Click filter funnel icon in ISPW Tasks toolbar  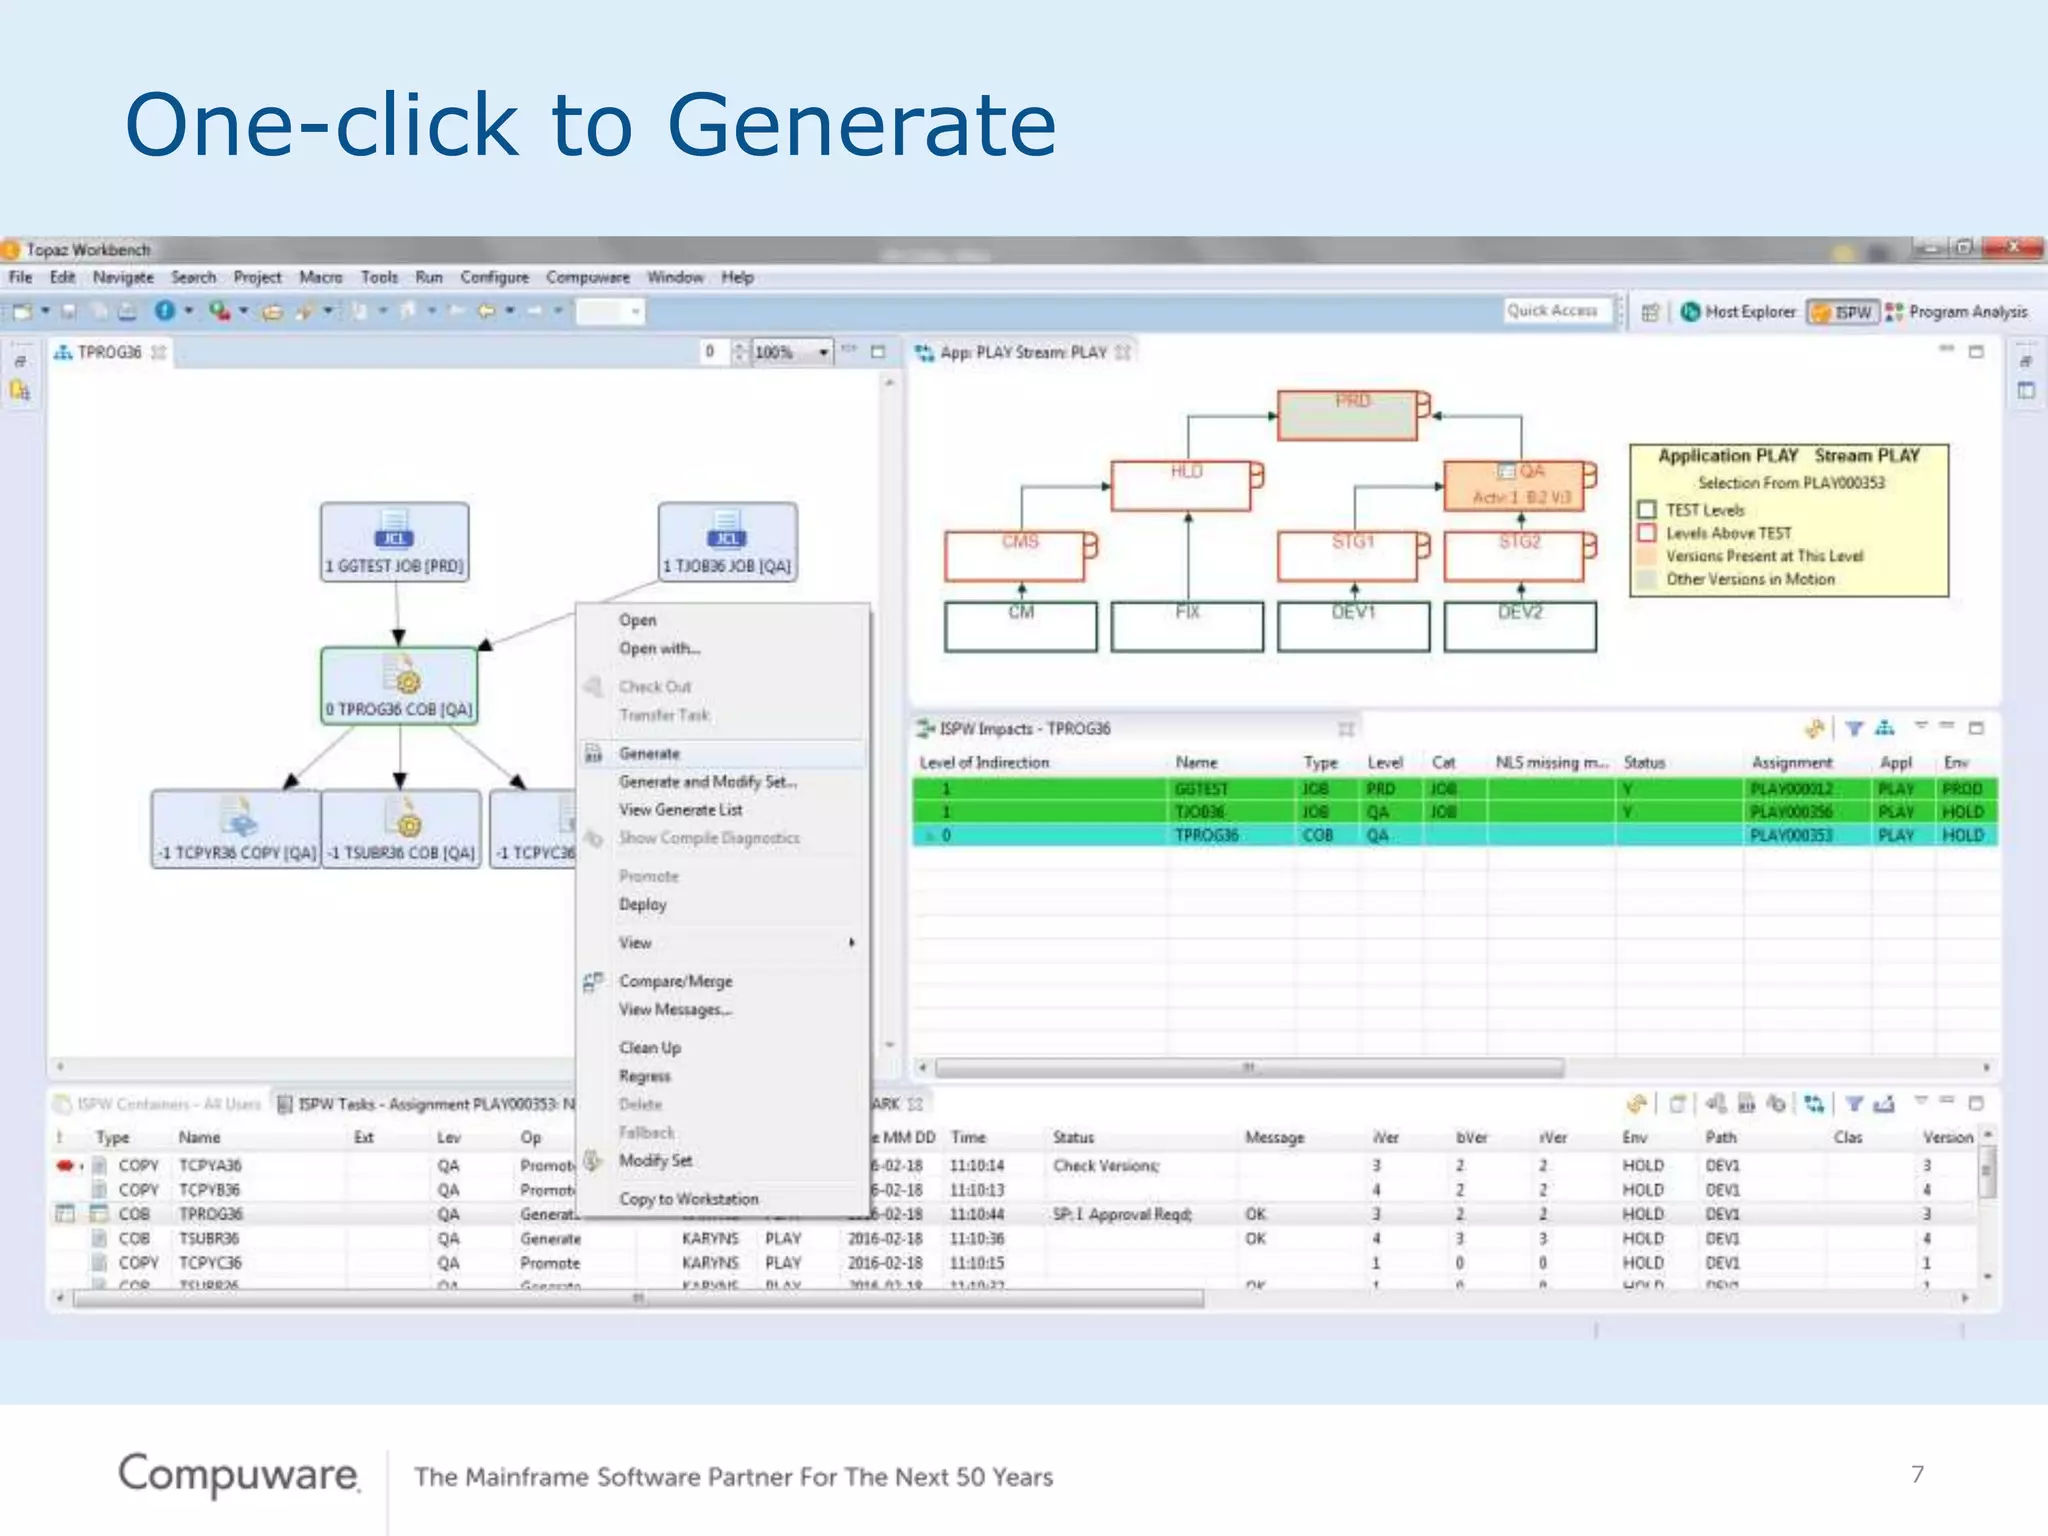[1854, 1104]
